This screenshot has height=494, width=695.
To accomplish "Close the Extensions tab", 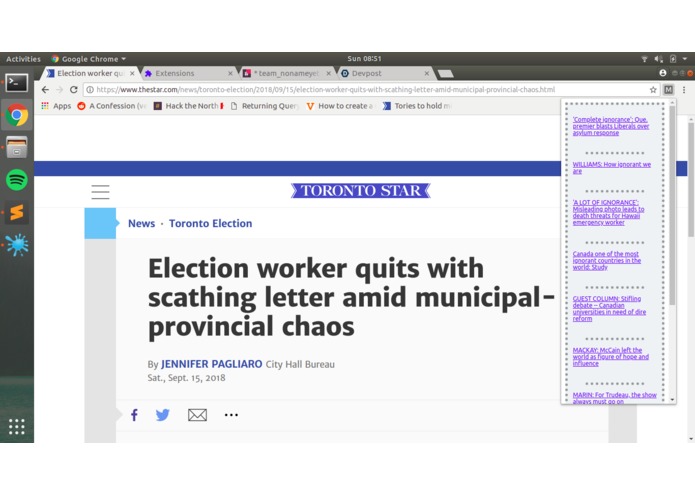I will click(230, 74).
